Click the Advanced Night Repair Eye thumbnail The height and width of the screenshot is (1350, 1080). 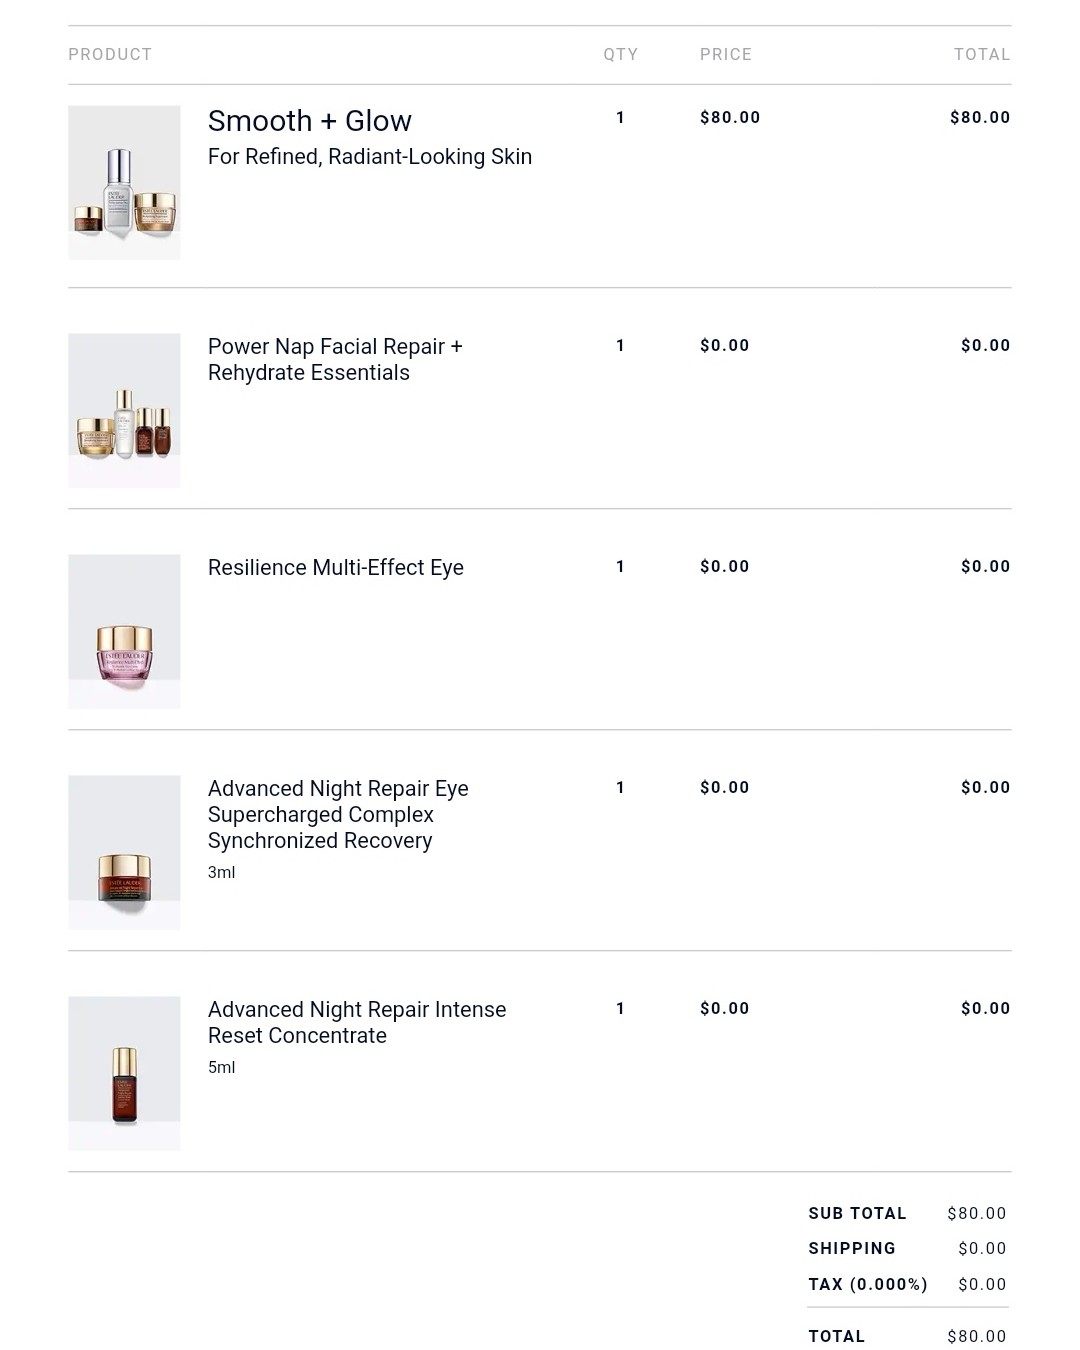point(124,852)
